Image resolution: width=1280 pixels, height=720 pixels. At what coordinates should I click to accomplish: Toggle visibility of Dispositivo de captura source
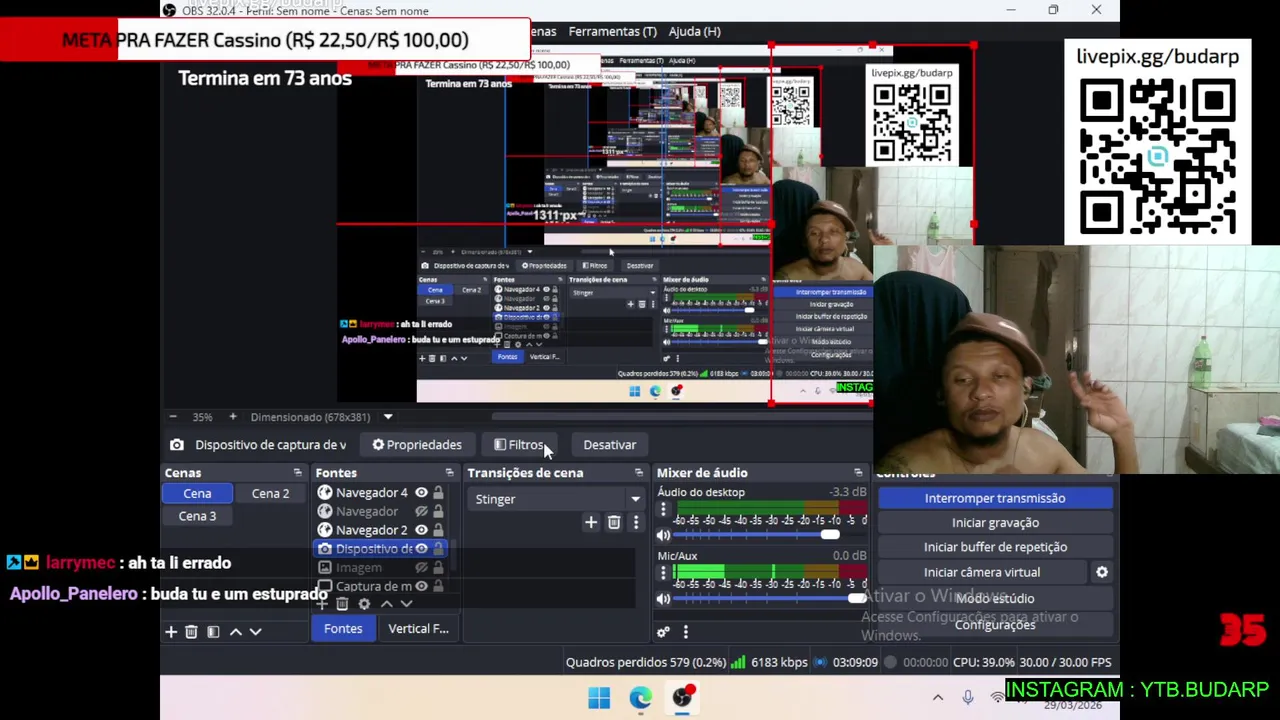pyautogui.click(x=421, y=549)
